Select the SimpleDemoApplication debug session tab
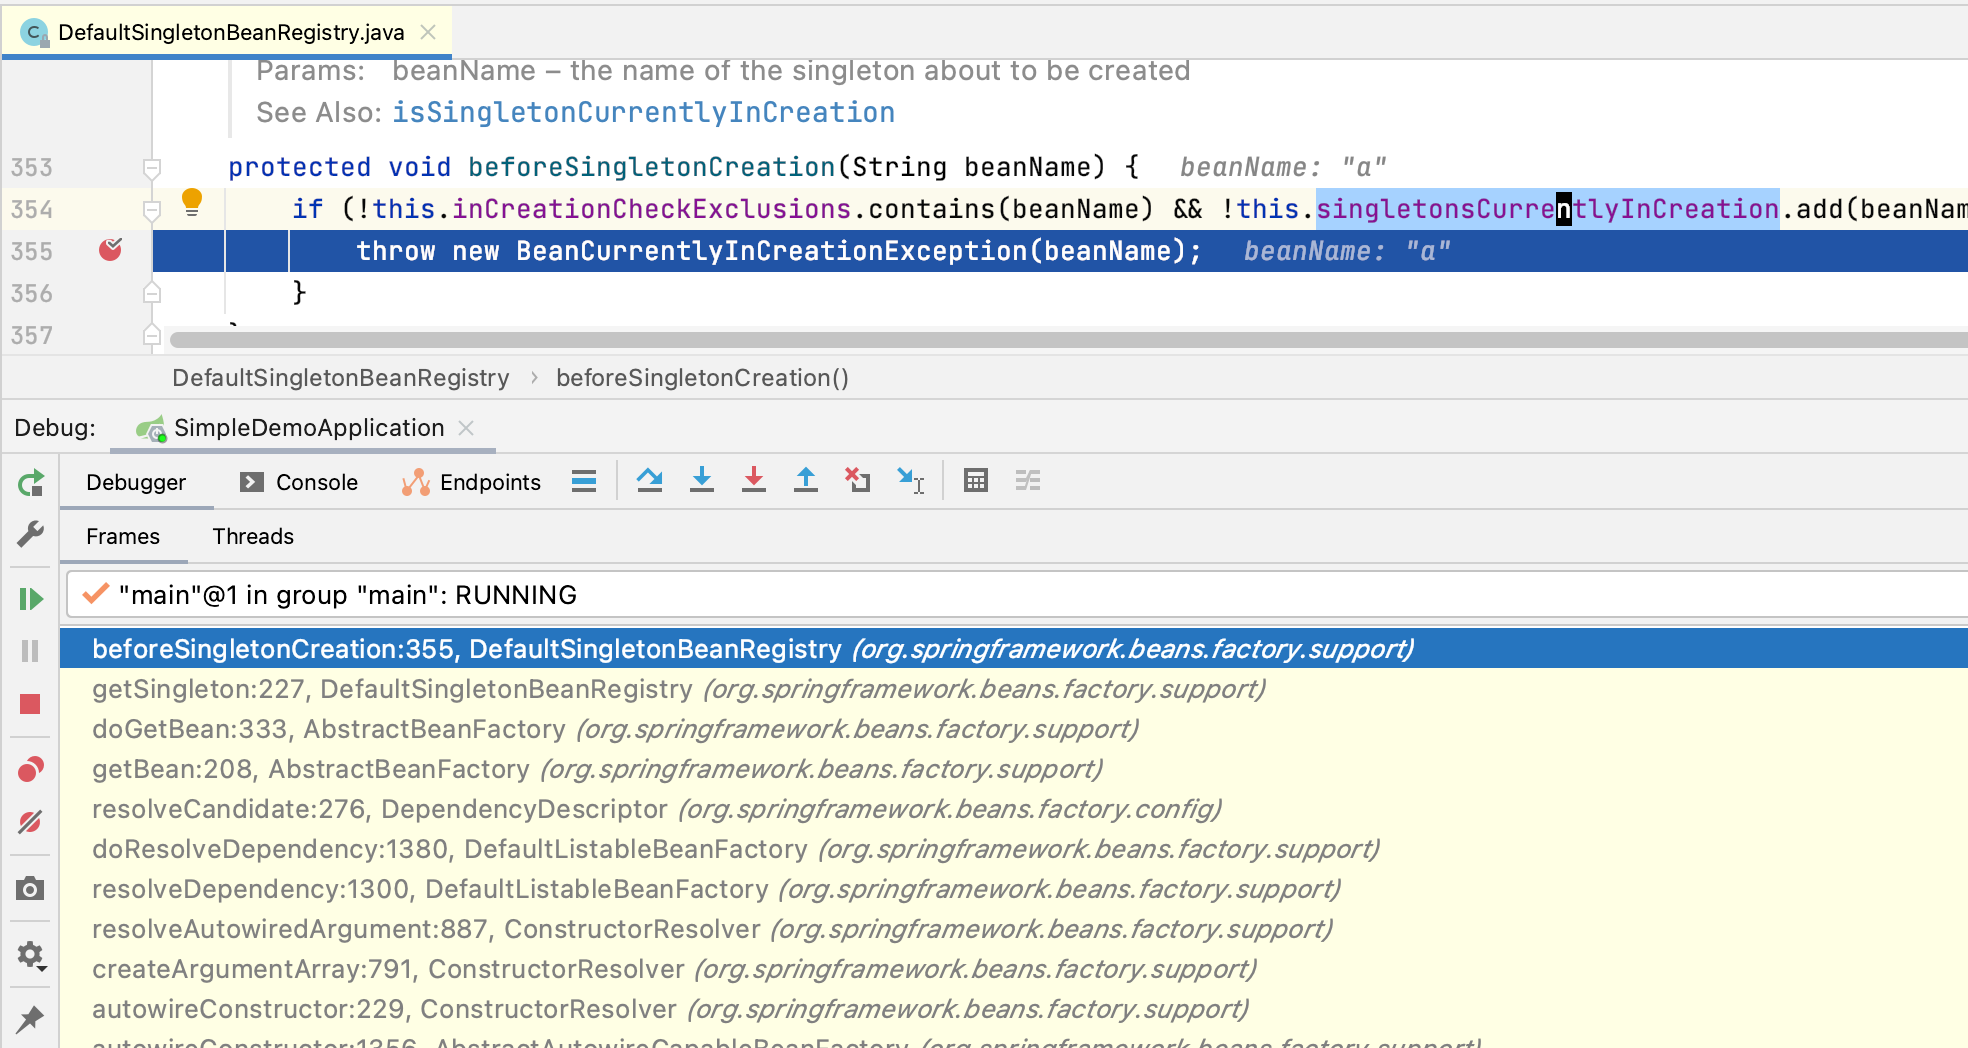1968x1048 pixels. pos(303,428)
